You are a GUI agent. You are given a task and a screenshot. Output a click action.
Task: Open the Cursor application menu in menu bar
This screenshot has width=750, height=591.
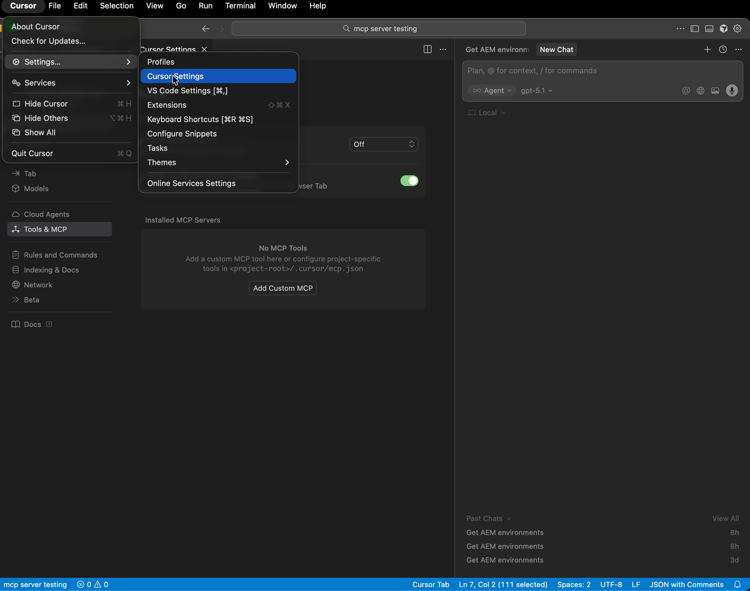click(x=23, y=6)
